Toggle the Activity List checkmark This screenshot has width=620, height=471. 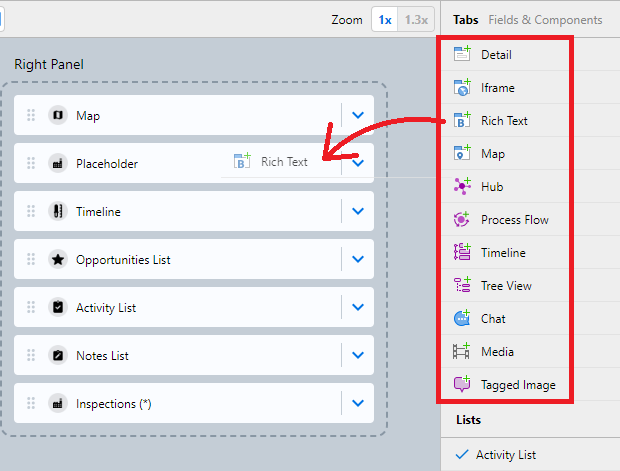[461, 455]
